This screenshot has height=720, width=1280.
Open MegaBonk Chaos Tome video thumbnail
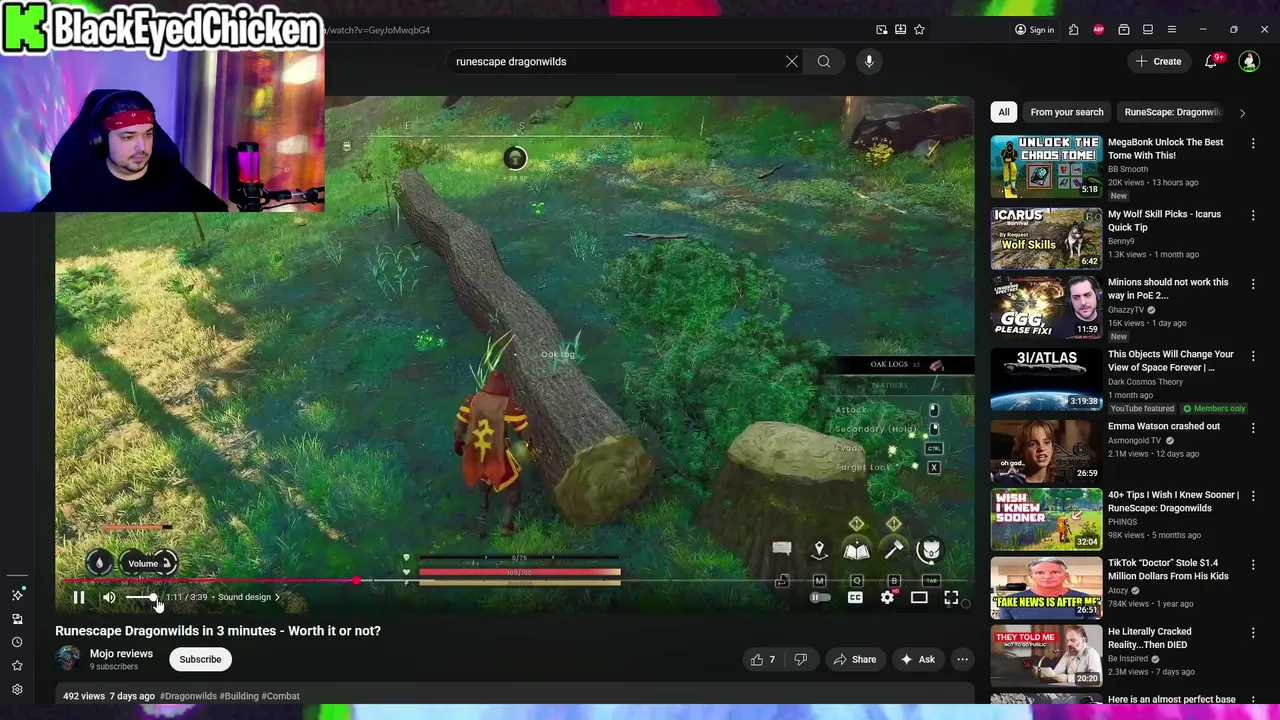tap(1046, 166)
